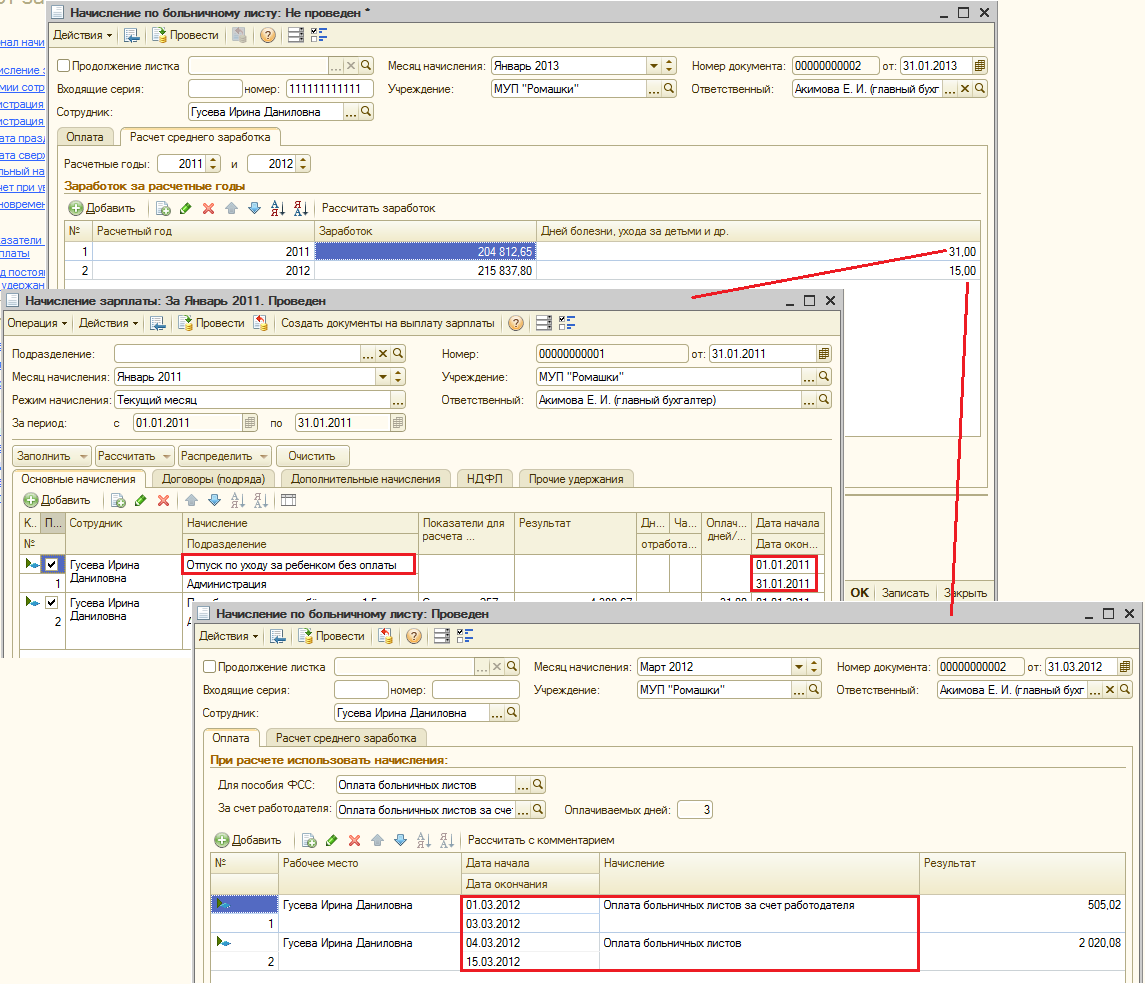Click Создать документы на выплату зарплаты
1145x984 pixels.
[387, 323]
